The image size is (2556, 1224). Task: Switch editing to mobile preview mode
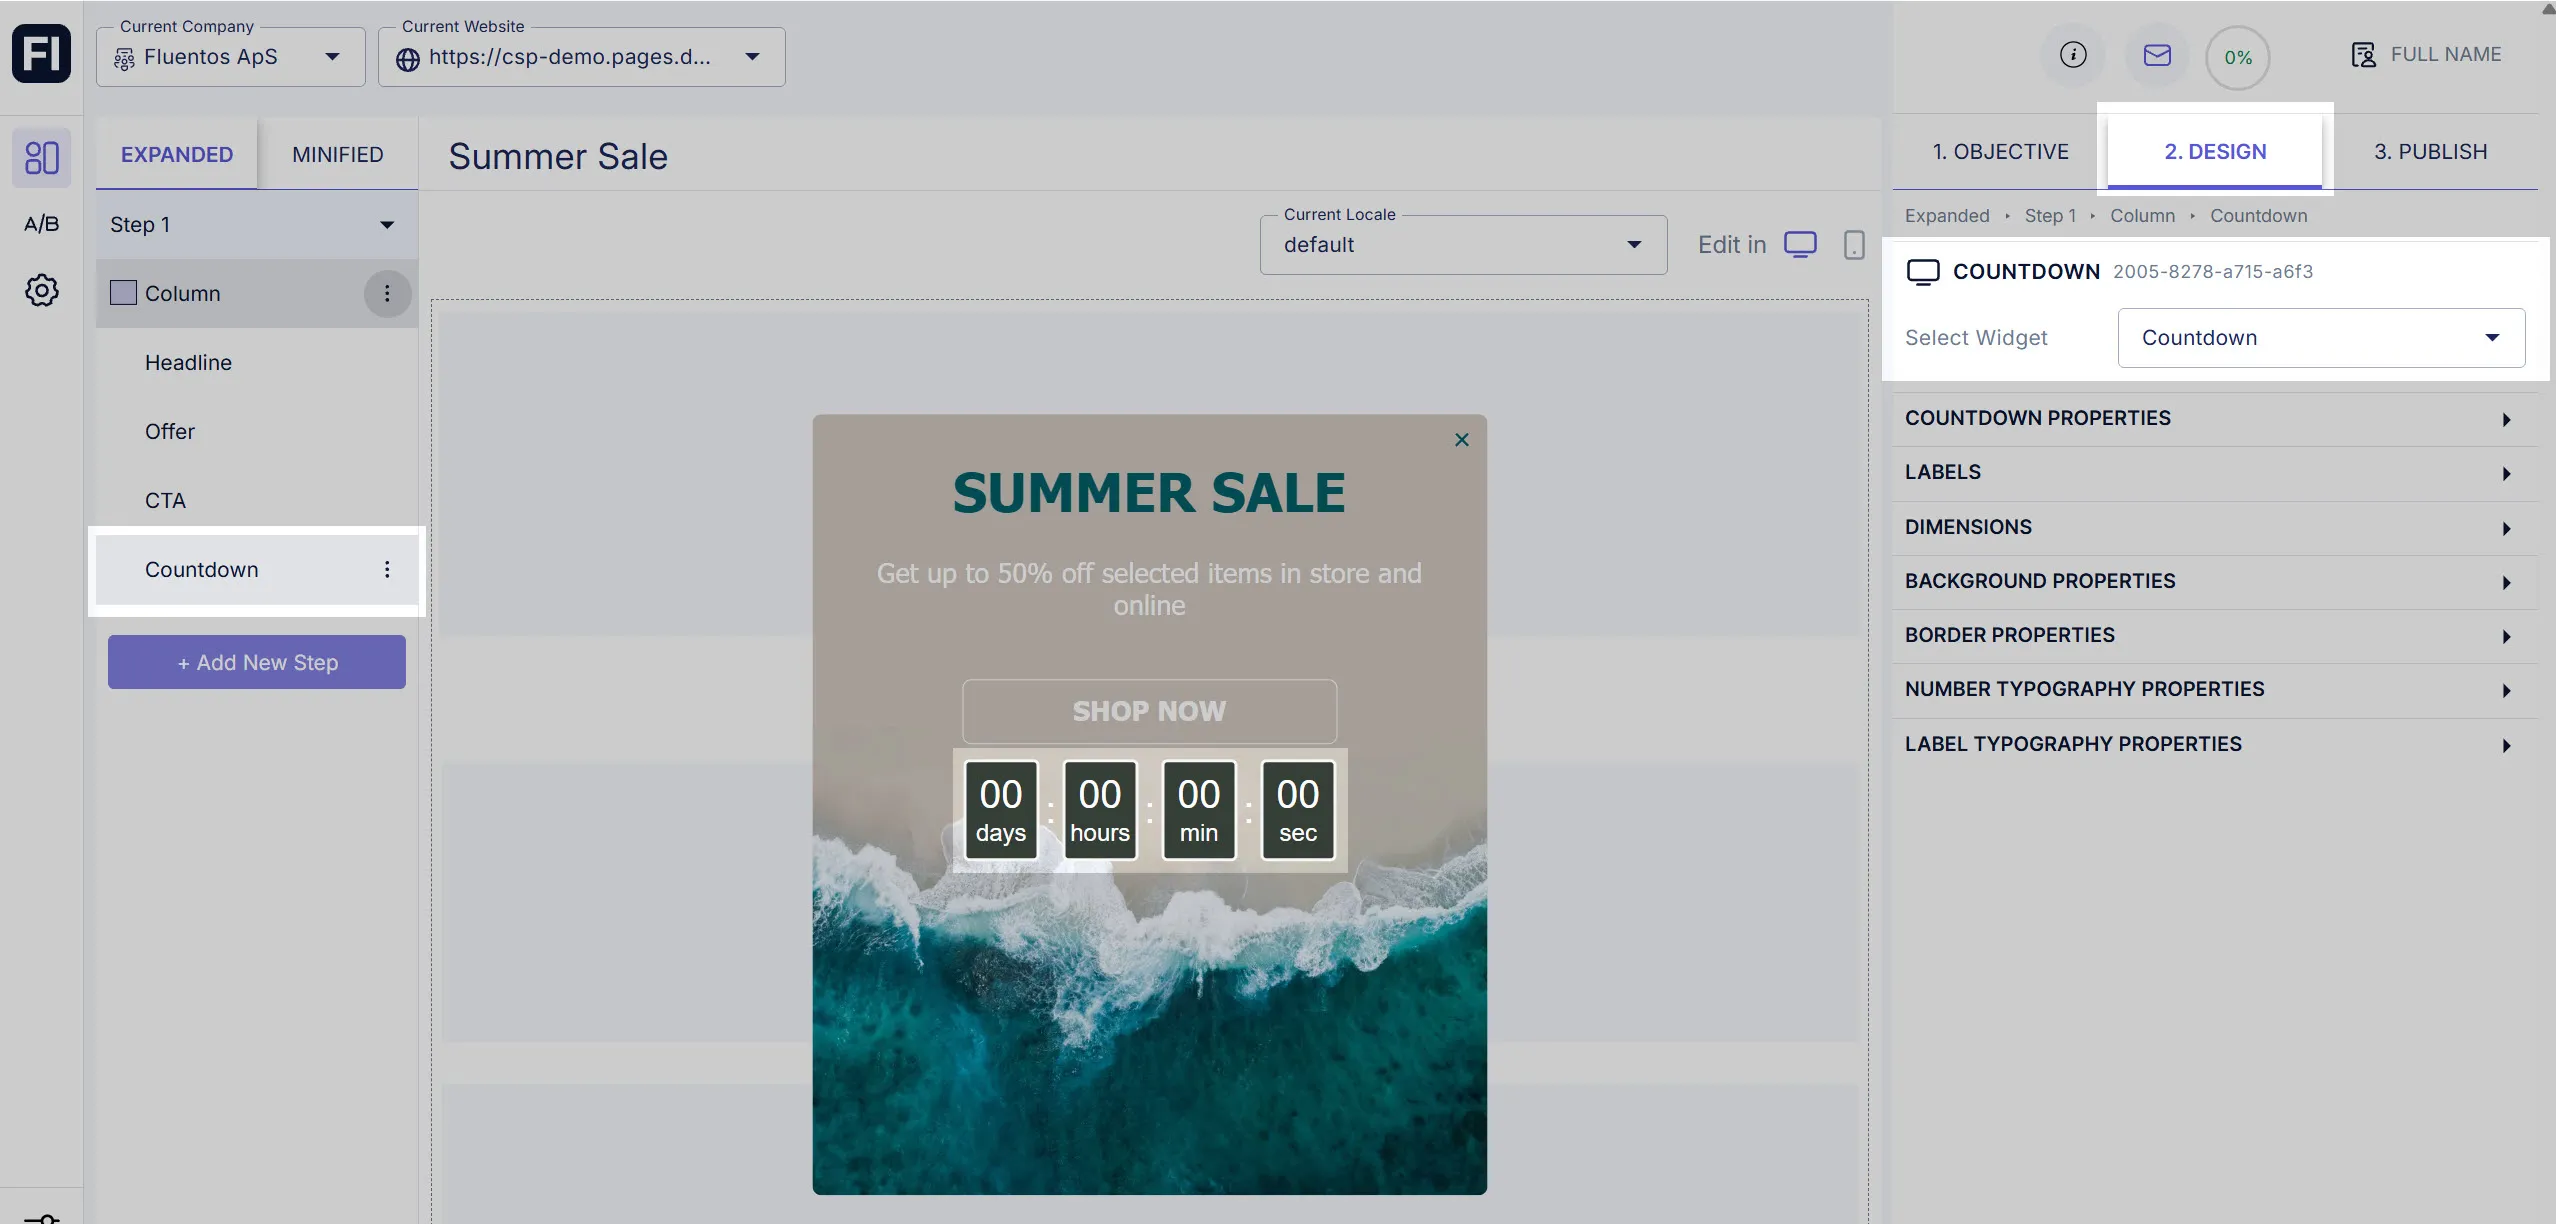coord(1852,244)
